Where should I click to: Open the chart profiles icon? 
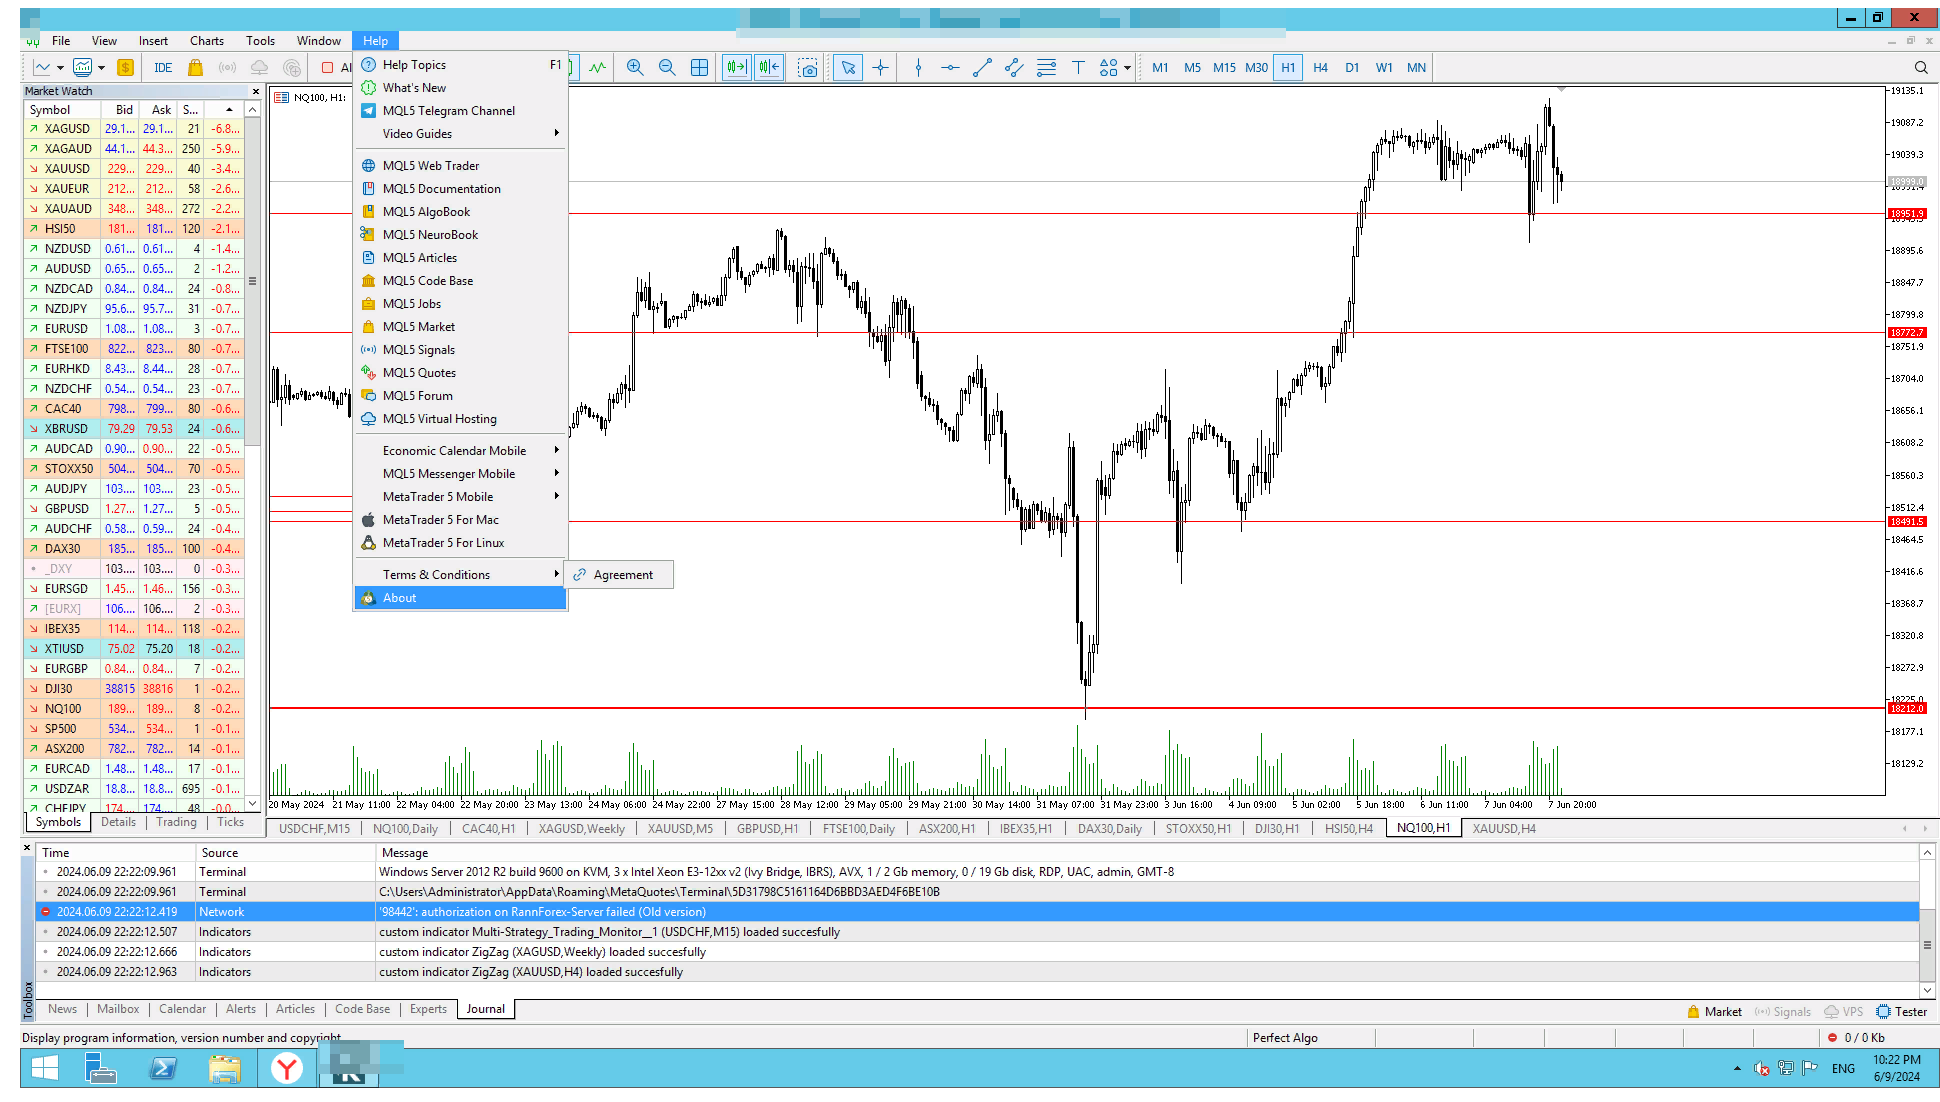coord(83,68)
